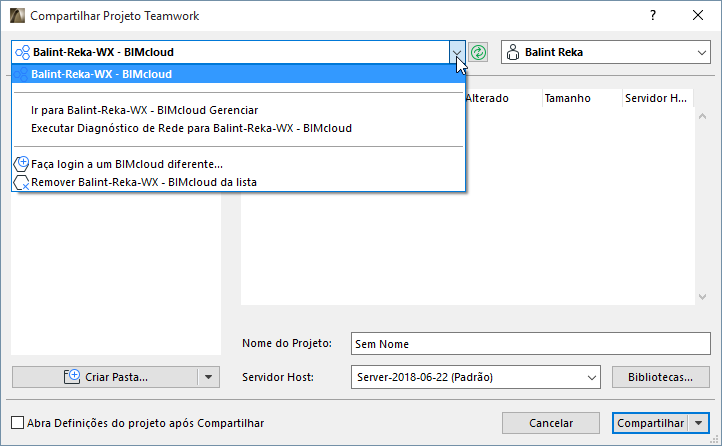This screenshot has width=722, height=446.
Task: Enable Abra Definições do projeto após Compartilhar
Action: (x=17, y=423)
